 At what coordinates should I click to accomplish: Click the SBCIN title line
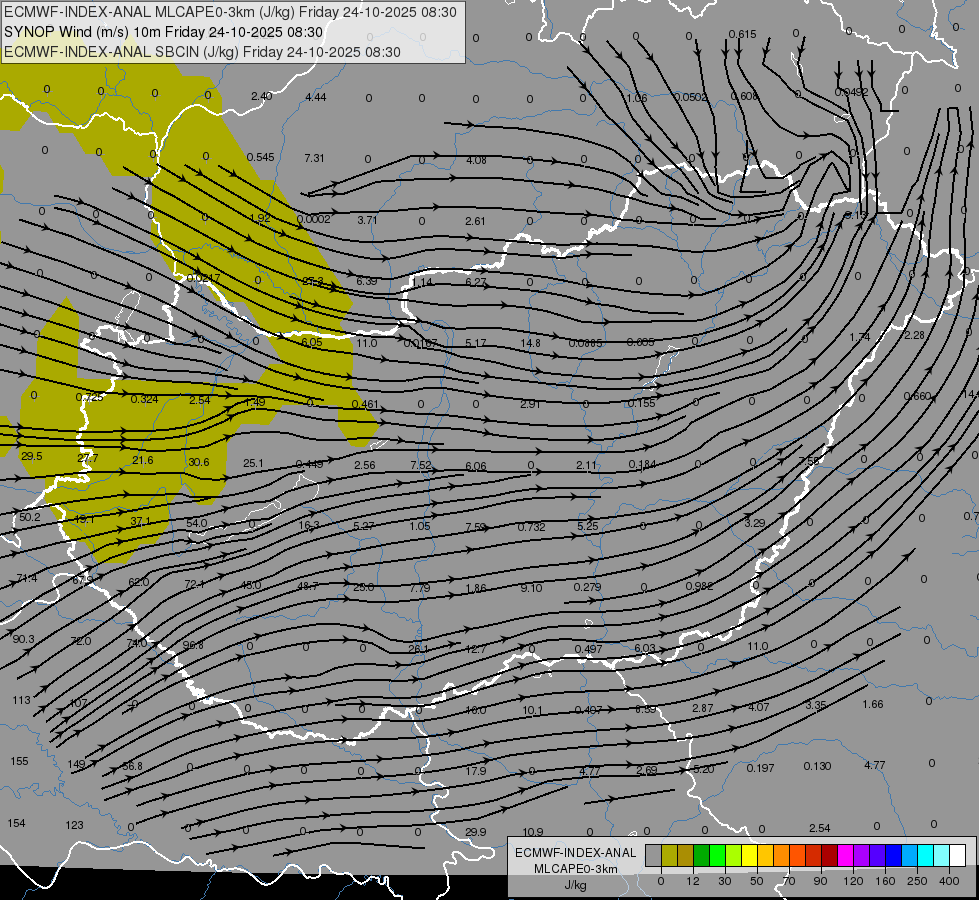(x=202, y=52)
